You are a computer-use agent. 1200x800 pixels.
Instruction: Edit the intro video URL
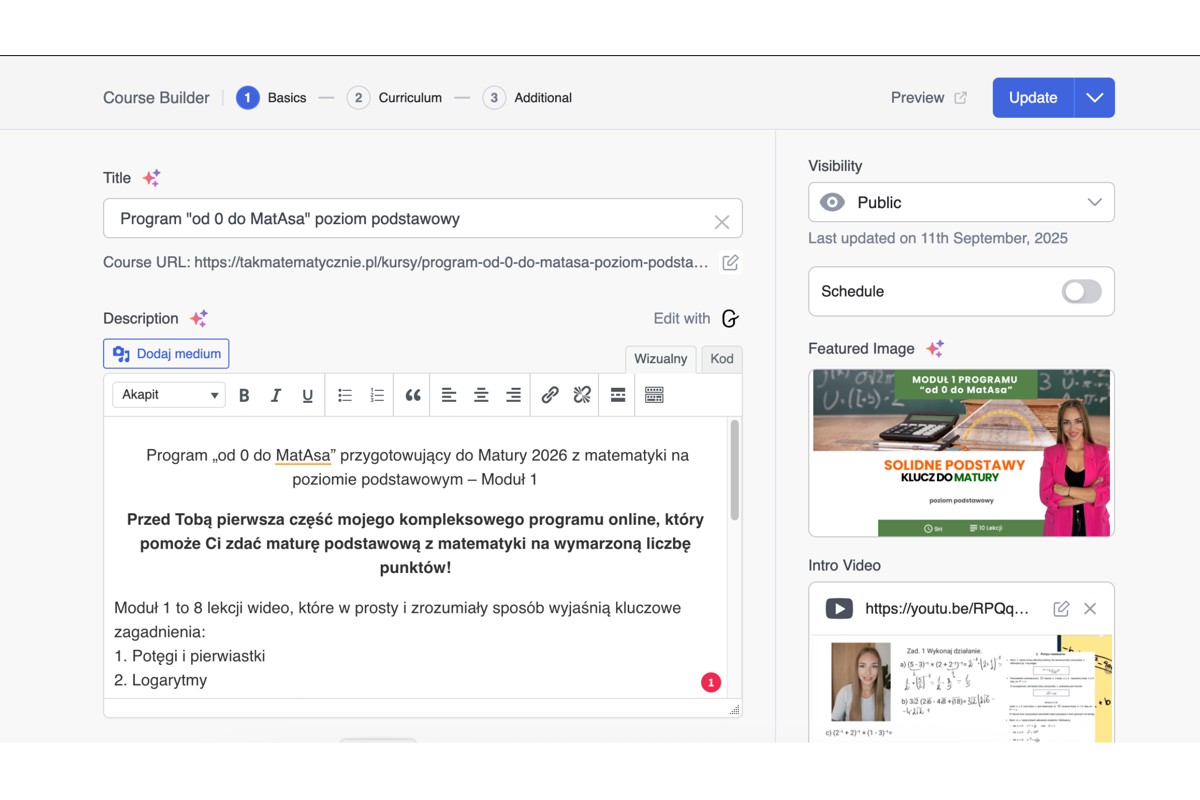[x=1061, y=608]
